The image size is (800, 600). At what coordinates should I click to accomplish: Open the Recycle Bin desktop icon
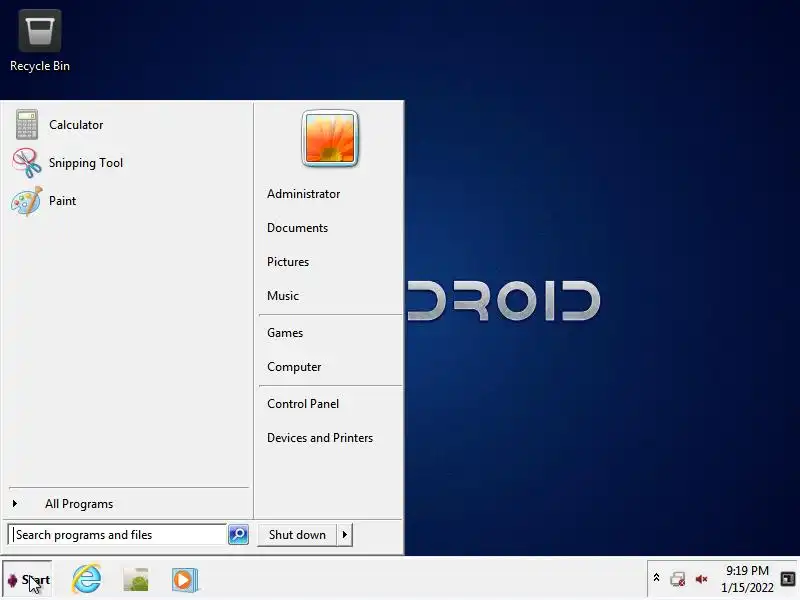pos(40,42)
